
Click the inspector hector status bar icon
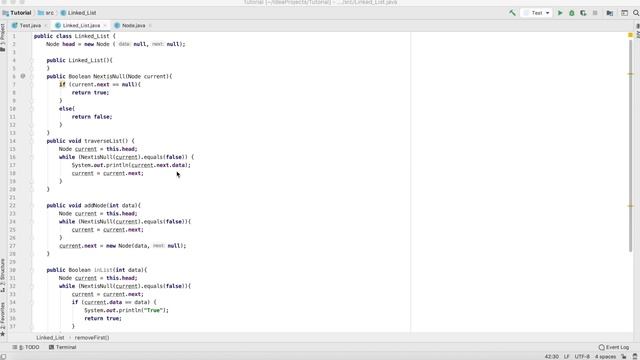tap(635, 357)
